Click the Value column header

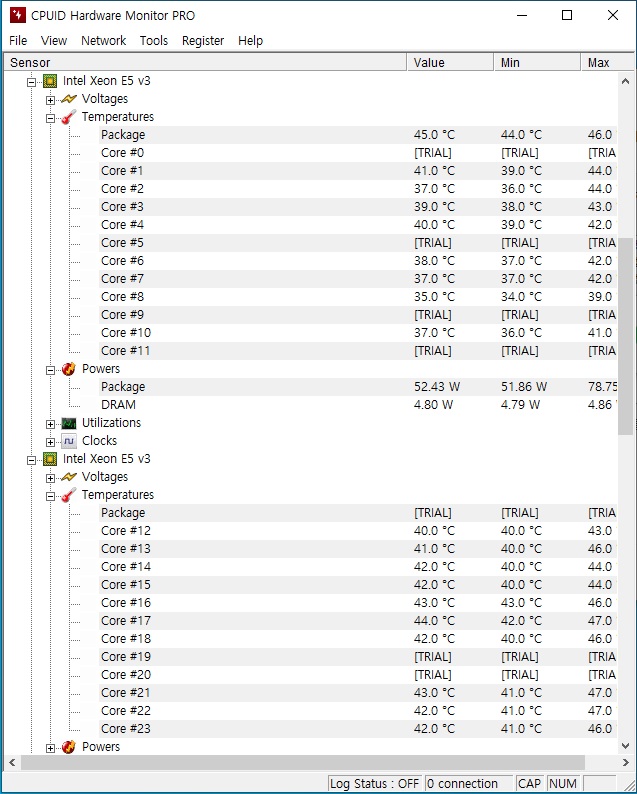[450, 62]
